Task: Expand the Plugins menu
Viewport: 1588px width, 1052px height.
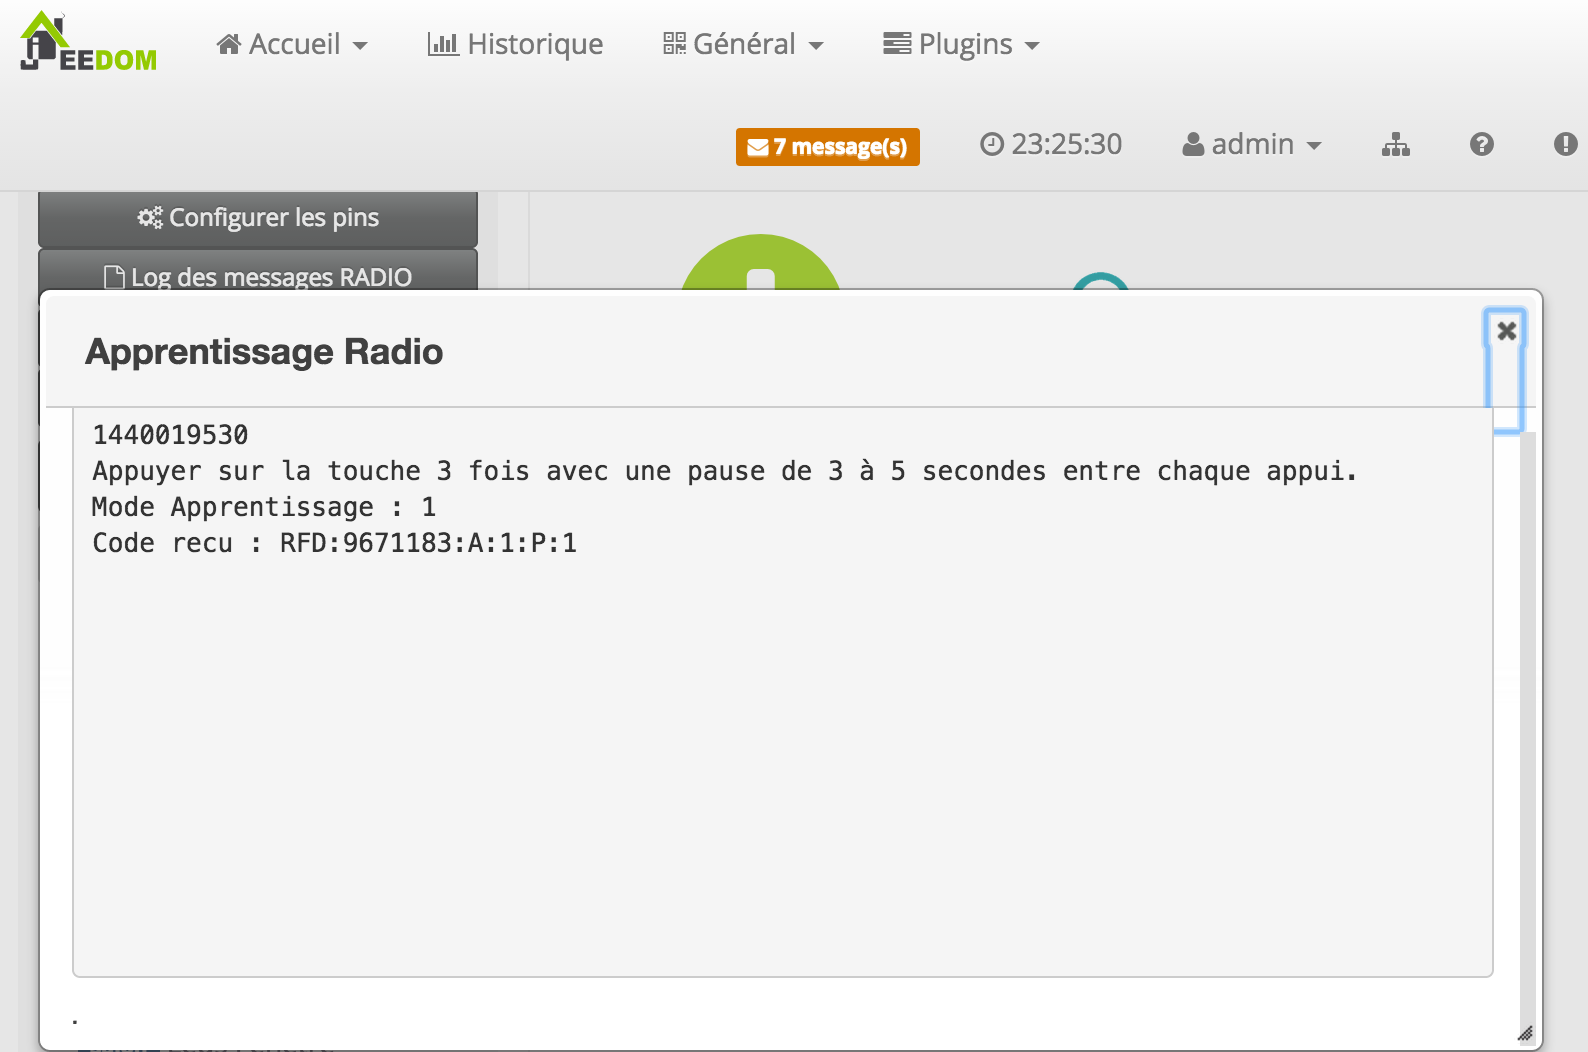Action: click(961, 44)
